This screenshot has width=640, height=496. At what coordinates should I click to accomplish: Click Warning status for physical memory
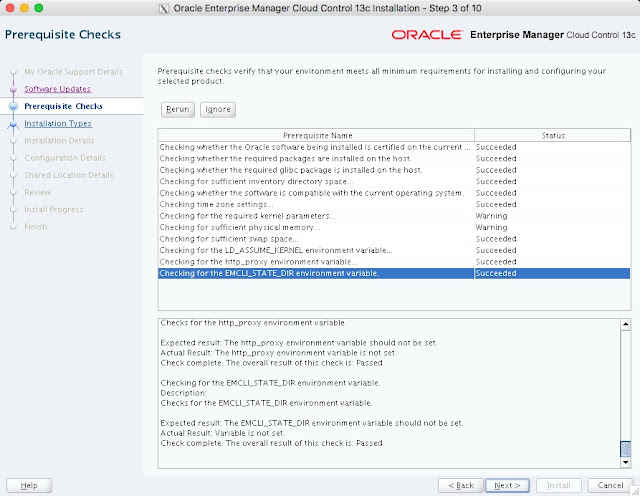(x=491, y=227)
